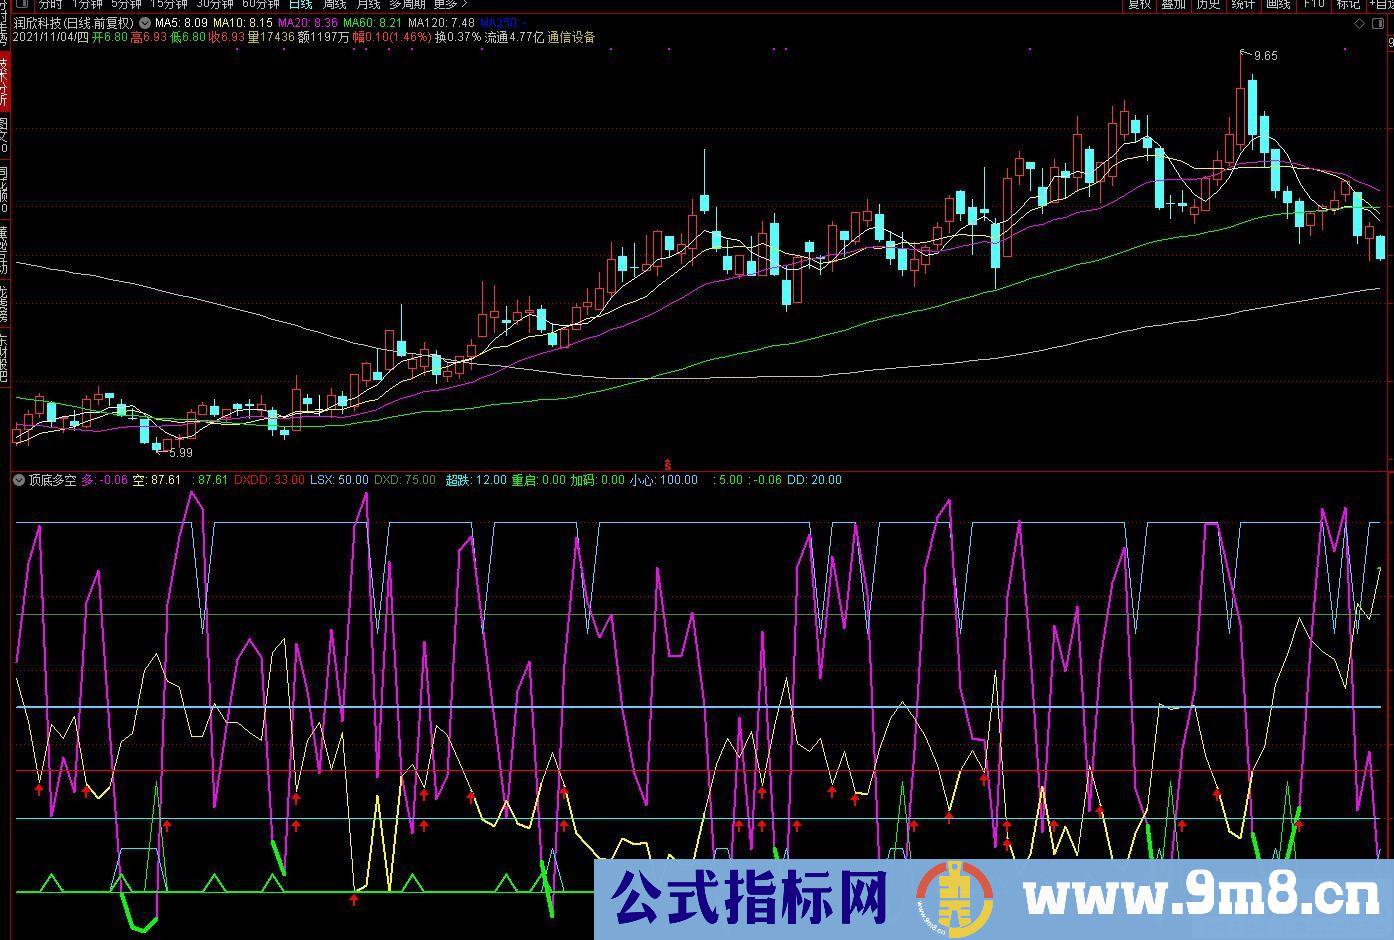Image resolution: width=1394 pixels, height=940 pixels.
Task: Open the 多周期 multi-period view
Action: (x=408, y=4)
